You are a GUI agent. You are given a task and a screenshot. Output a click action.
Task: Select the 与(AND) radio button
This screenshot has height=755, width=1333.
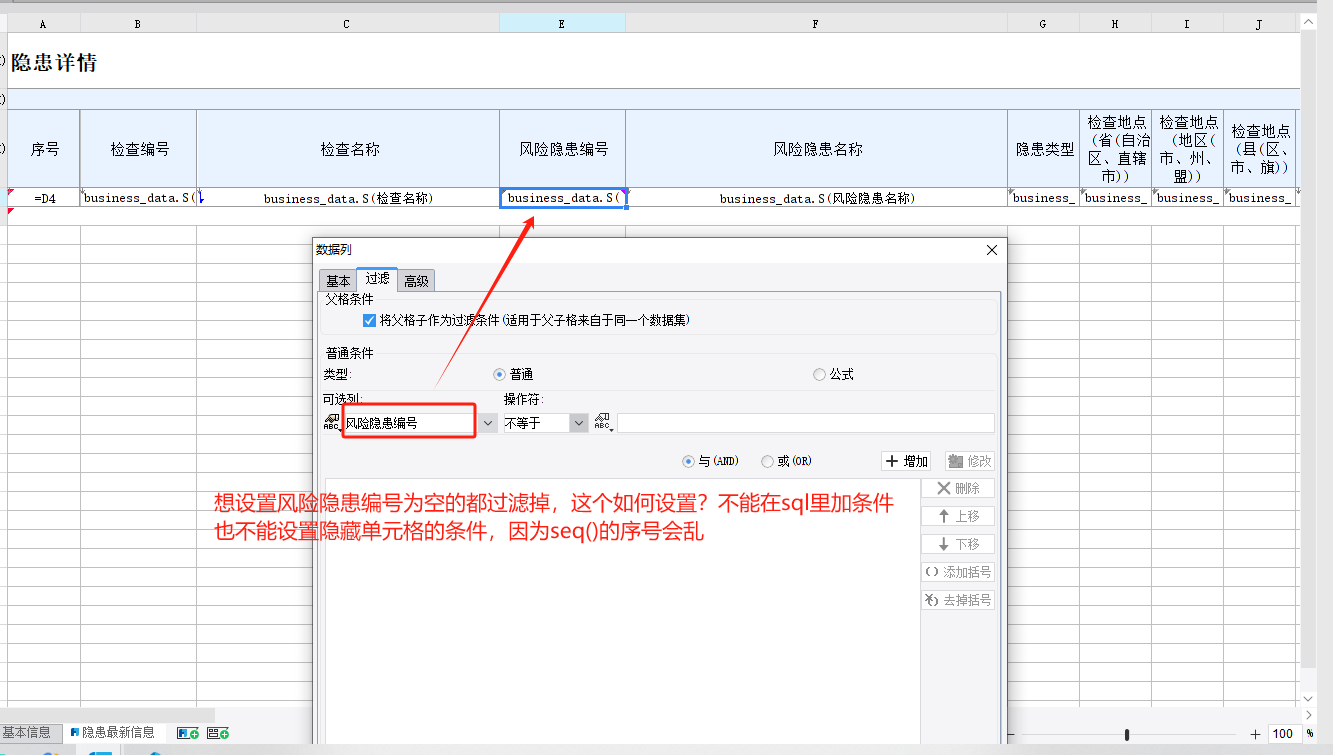point(688,461)
